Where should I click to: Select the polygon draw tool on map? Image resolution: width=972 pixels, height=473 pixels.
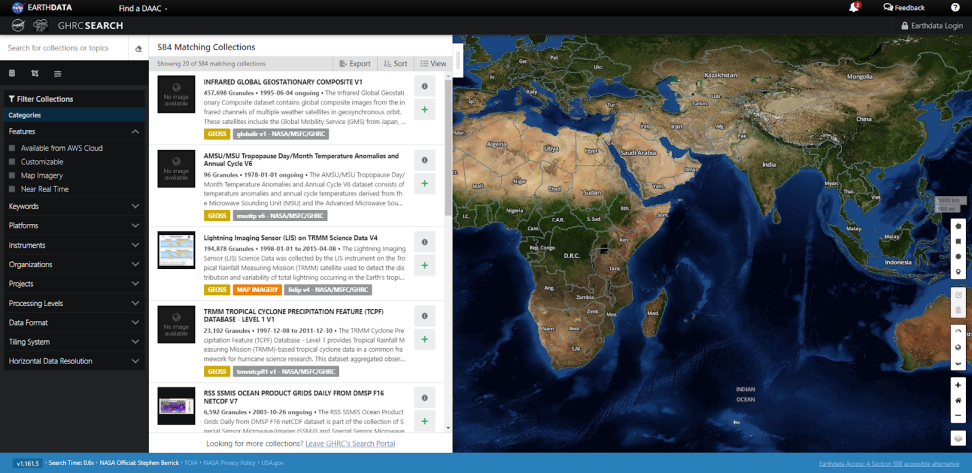(959, 226)
